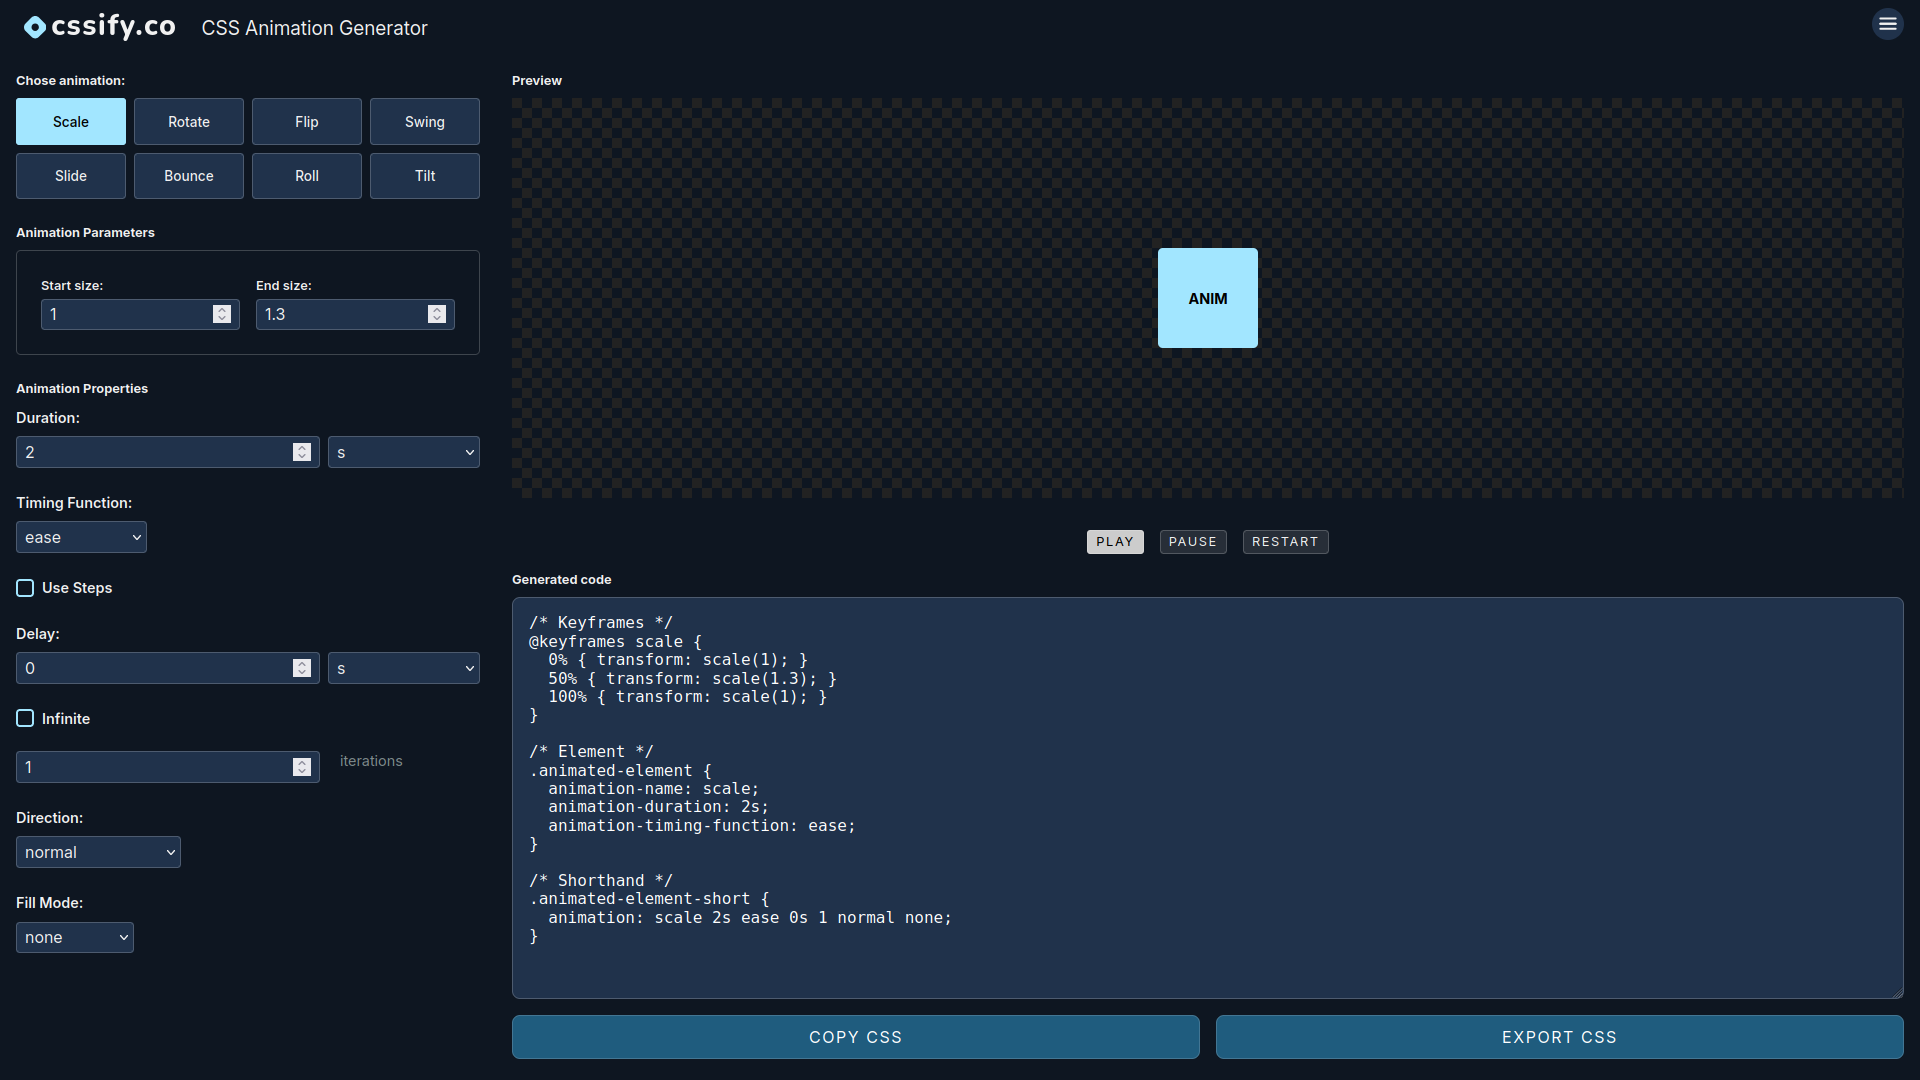Increment the Start size value with stepper arrow

(x=221, y=309)
